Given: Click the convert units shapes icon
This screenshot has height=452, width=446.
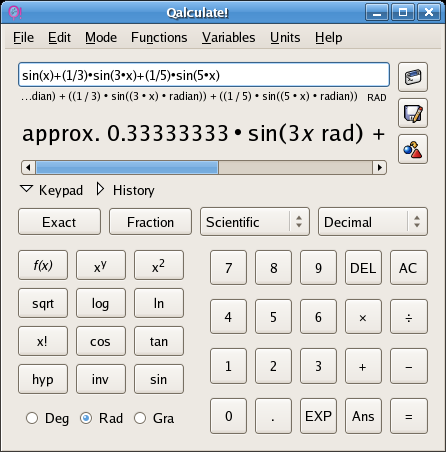Looking at the screenshot, I should [413, 149].
